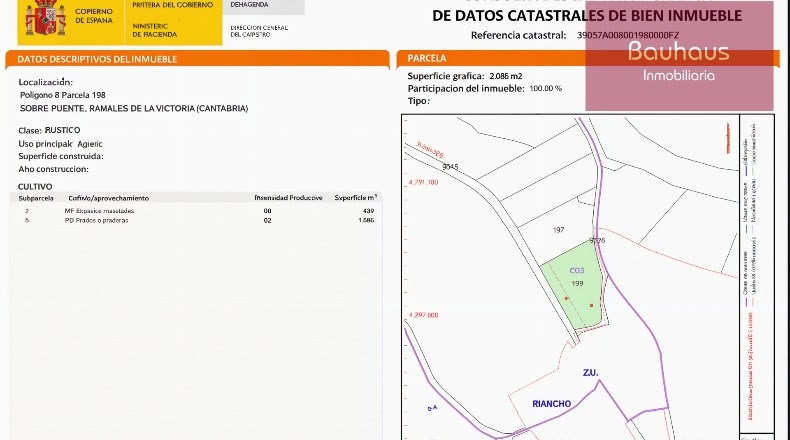
Task: Click the coordinate label 4.791.100
Action: (423, 182)
